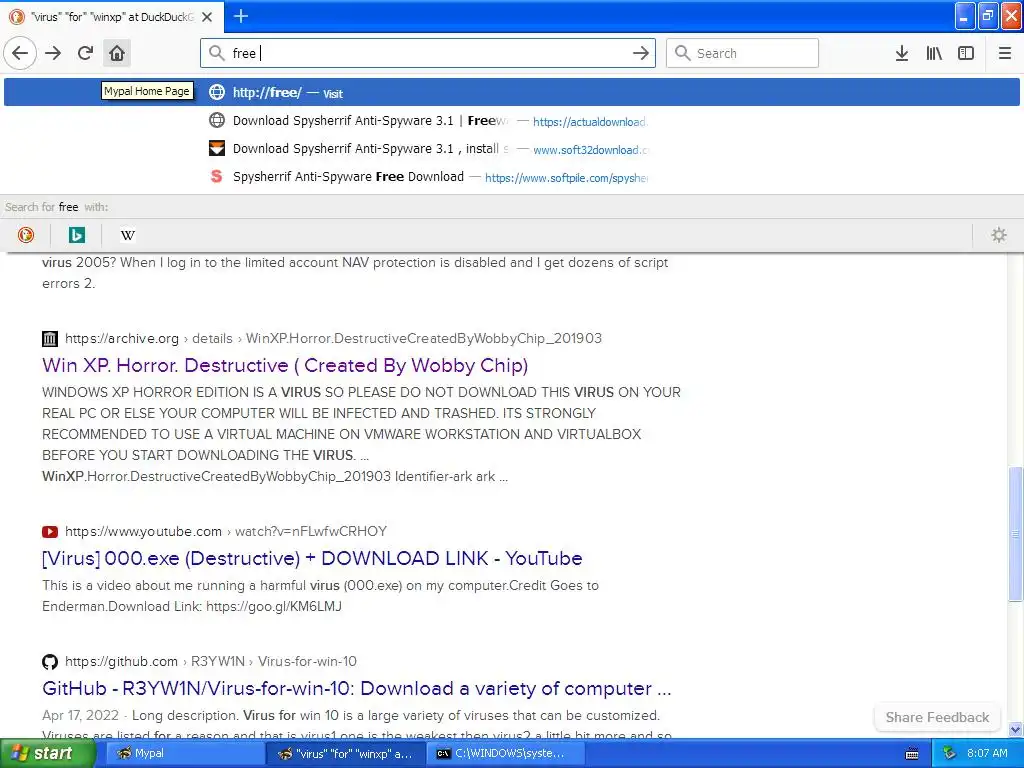
Task: Click the 8:07 AM taskbar clock
Action: [x=987, y=754]
